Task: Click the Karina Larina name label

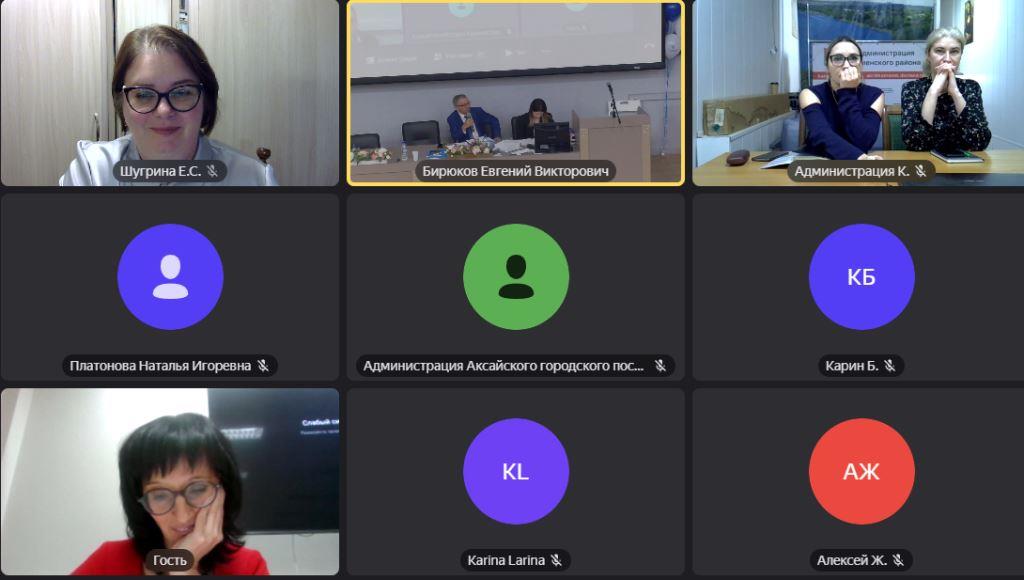Action: coord(506,560)
